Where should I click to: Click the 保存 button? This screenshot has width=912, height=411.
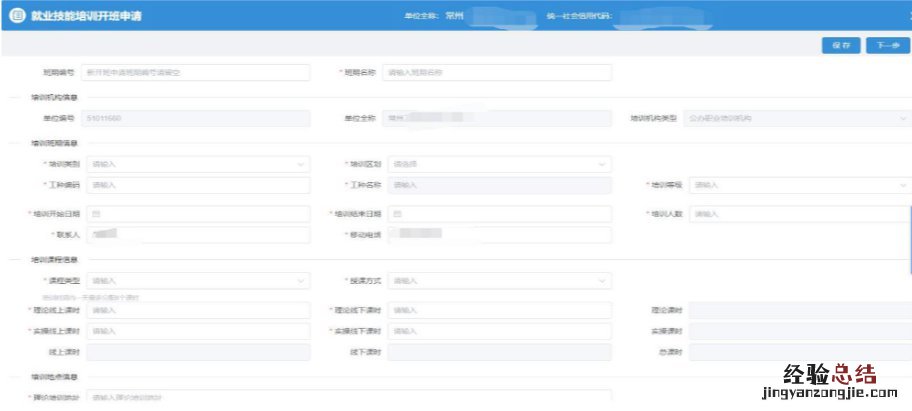point(839,45)
